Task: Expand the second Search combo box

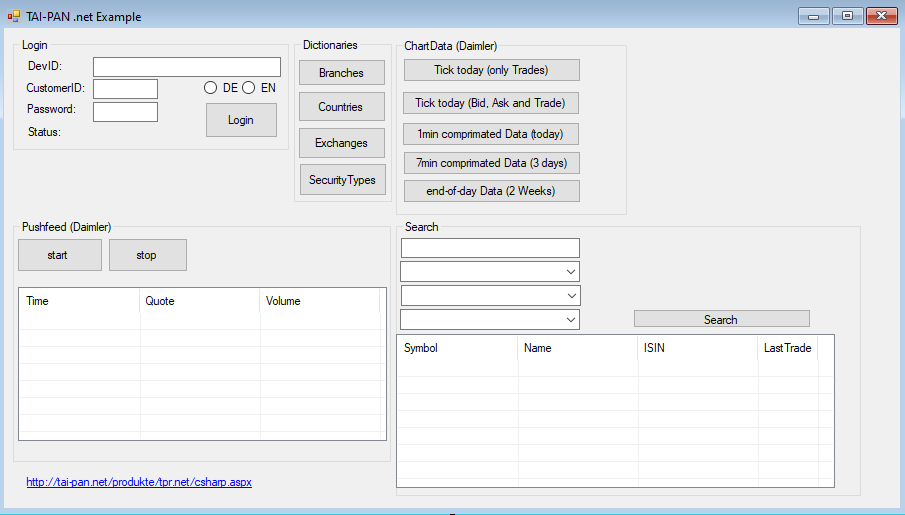Action: 490,296
